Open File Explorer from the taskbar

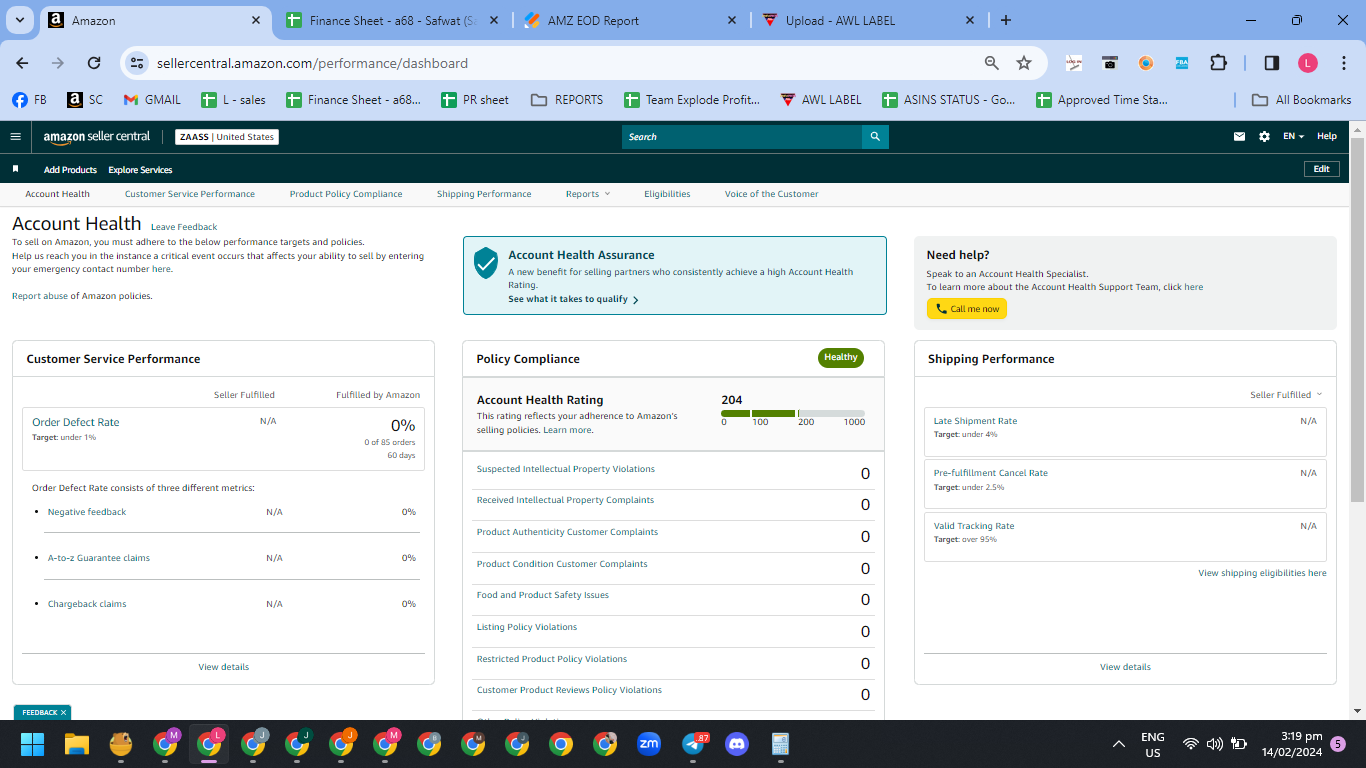click(77, 744)
